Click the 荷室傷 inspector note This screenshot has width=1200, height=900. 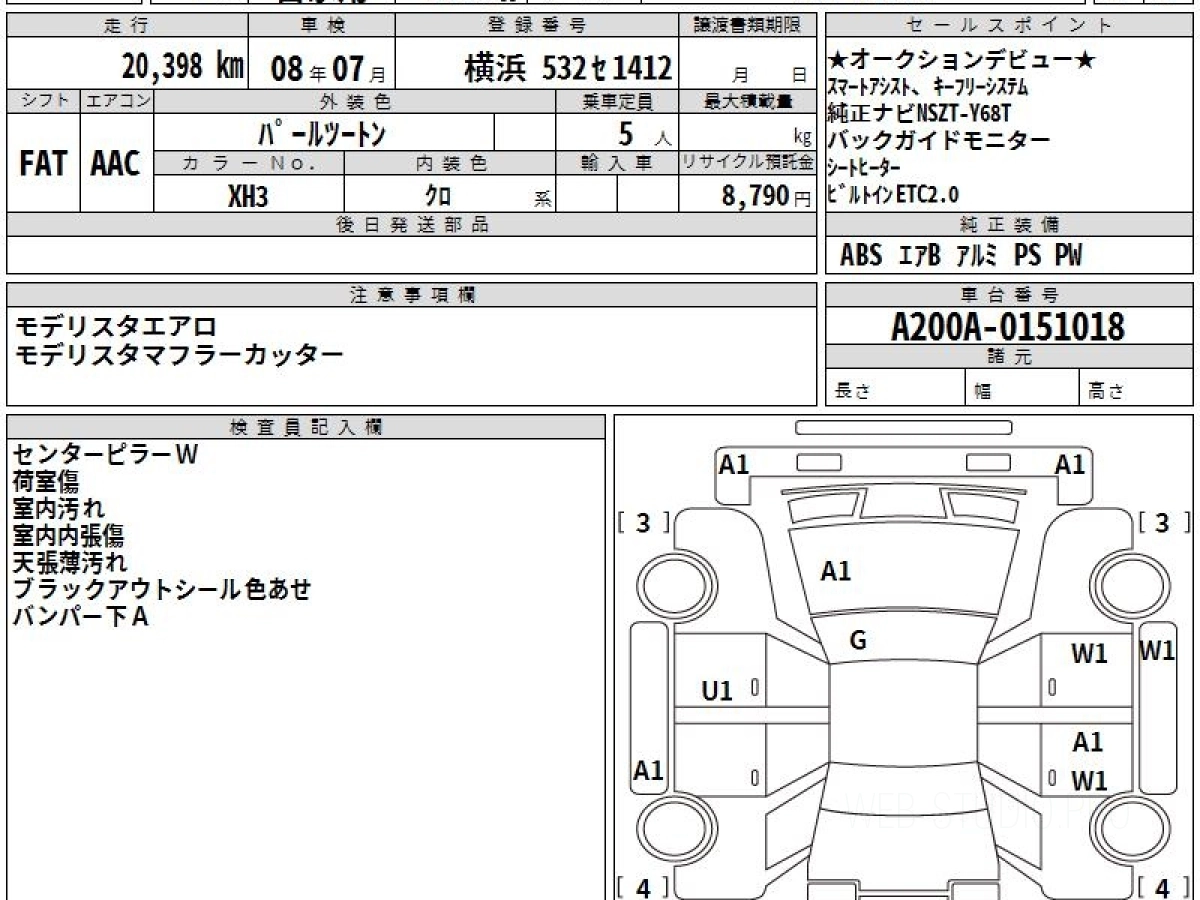[46, 482]
